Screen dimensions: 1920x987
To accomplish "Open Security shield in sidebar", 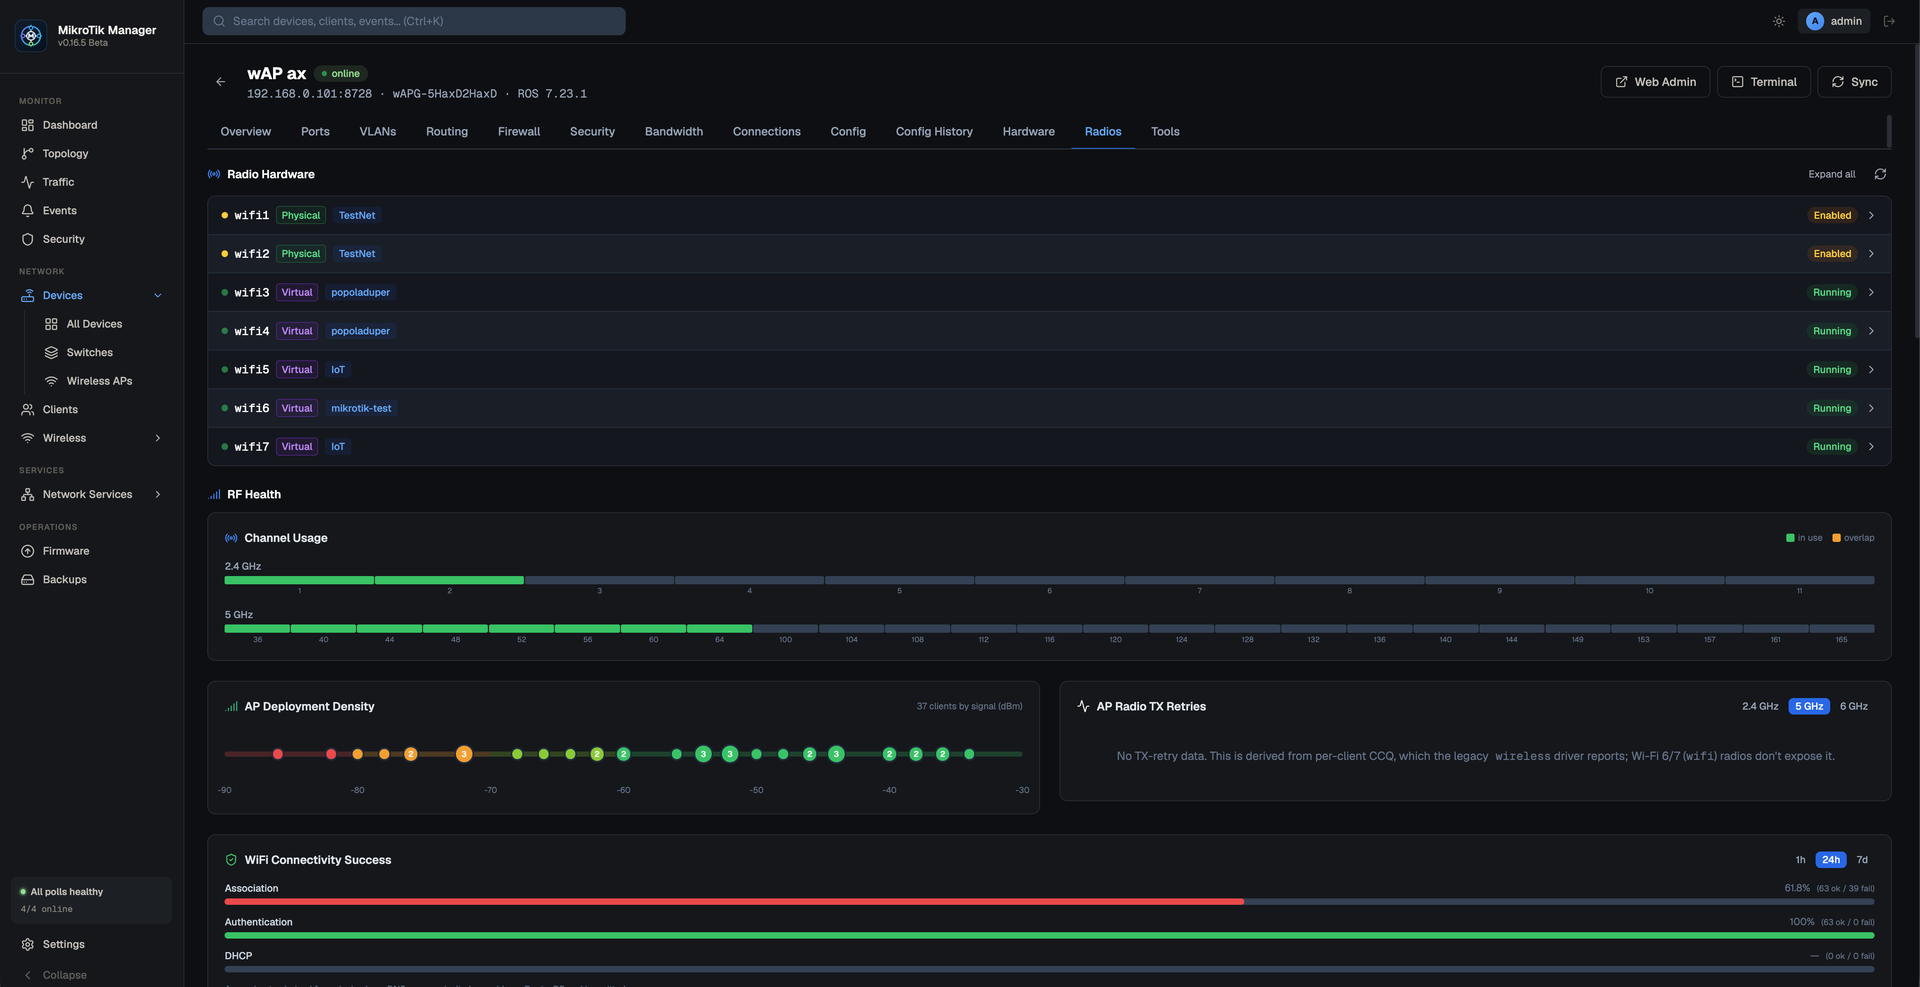I will [27, 239].
